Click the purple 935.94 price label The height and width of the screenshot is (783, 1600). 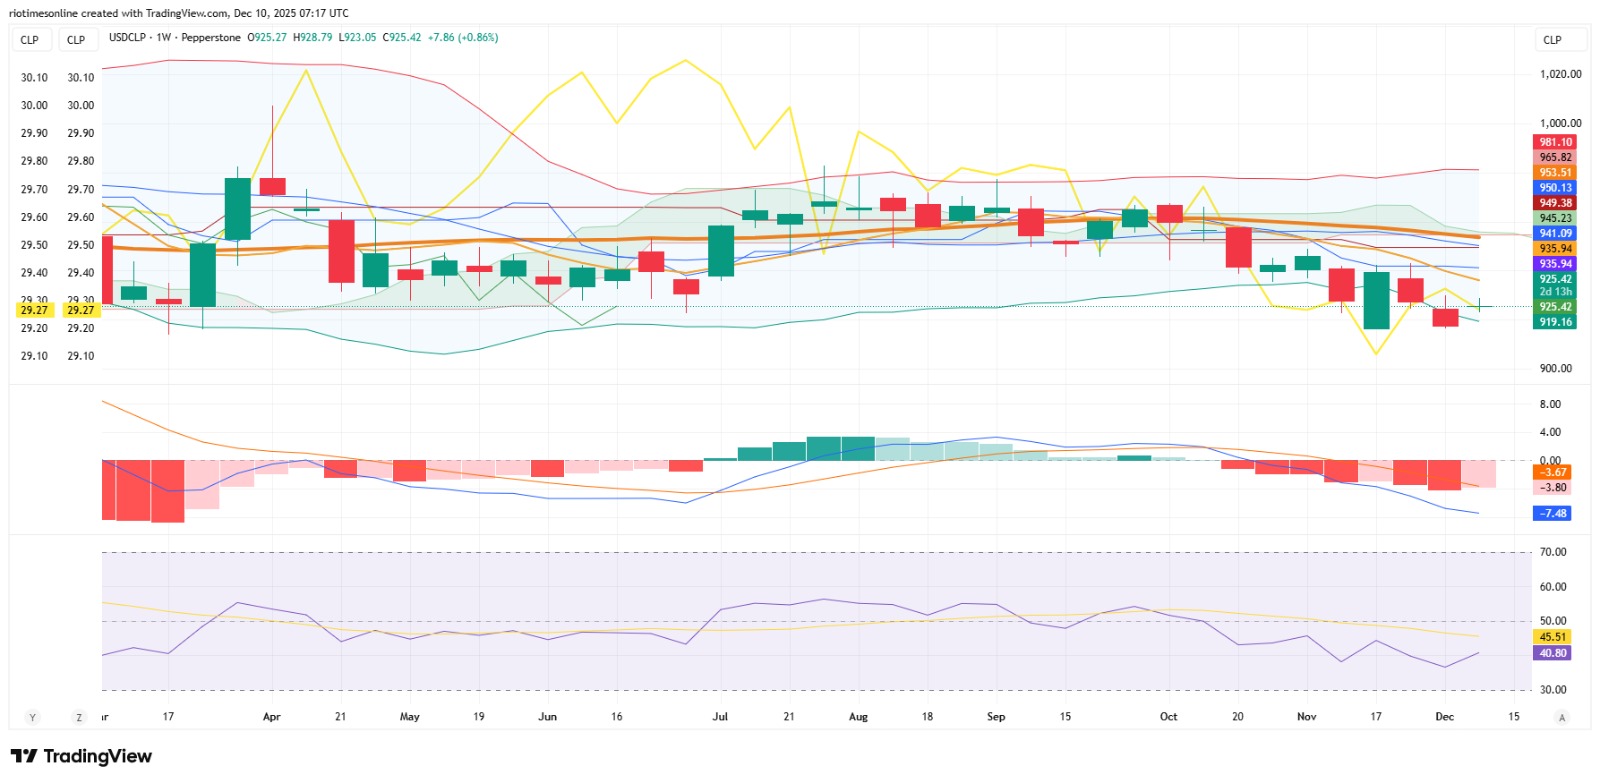(1555, 264)
